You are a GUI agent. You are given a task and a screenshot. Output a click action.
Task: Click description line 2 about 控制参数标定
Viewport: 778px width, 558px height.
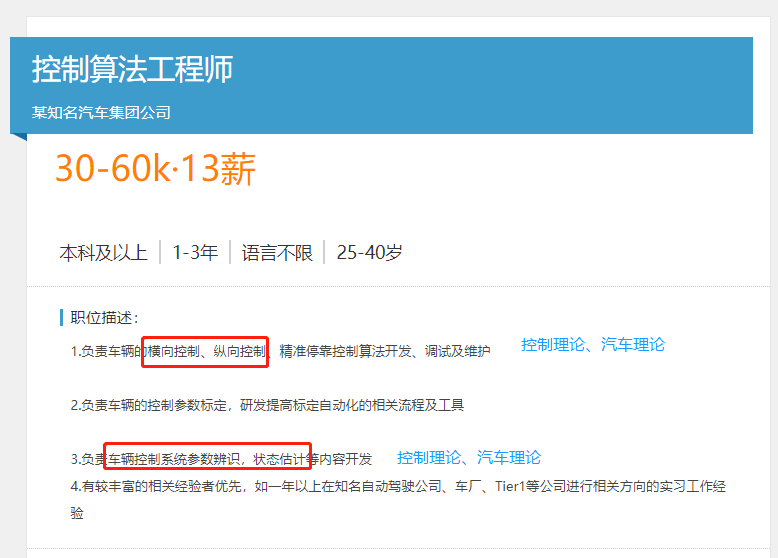pyautogui.click(x=267, y=405)
